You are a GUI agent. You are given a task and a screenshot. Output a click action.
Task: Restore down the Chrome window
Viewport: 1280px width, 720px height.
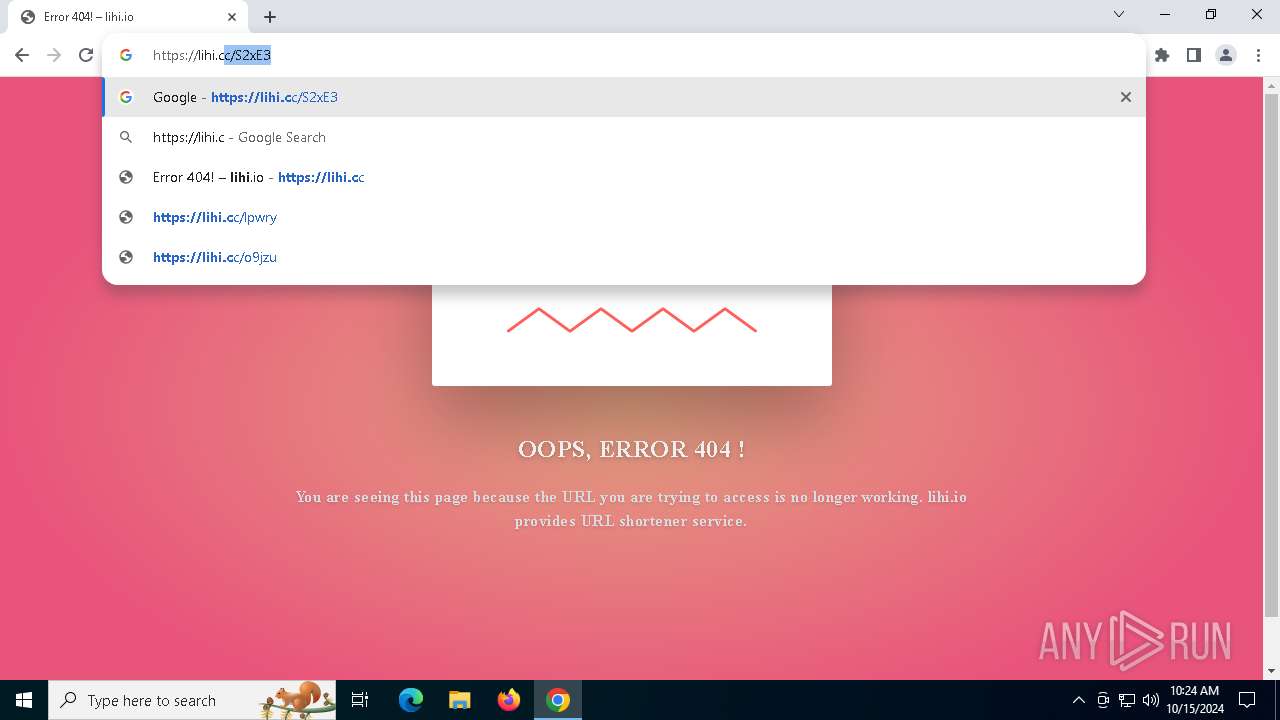tap(1211, 14)
